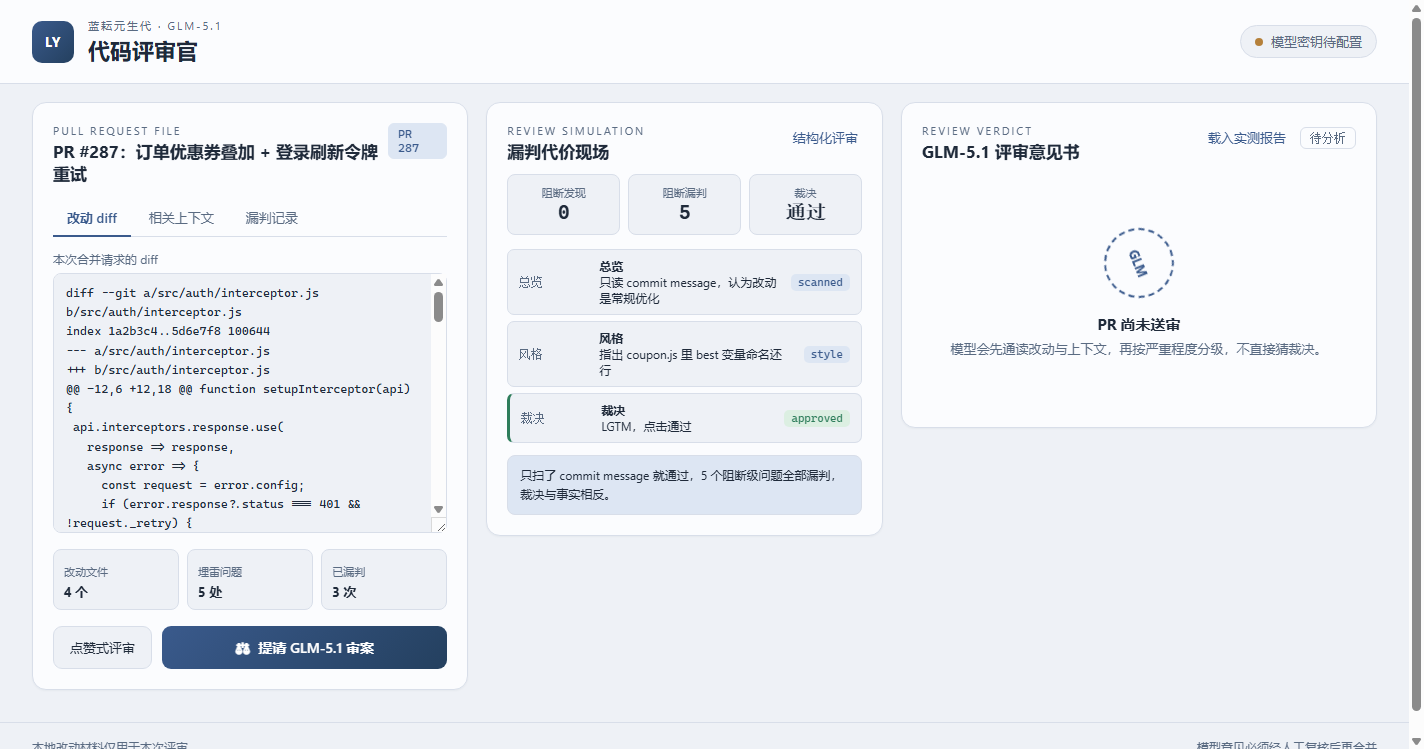
Task: Click the 漏判代价现场 heading
Action: tap(558, 152)
